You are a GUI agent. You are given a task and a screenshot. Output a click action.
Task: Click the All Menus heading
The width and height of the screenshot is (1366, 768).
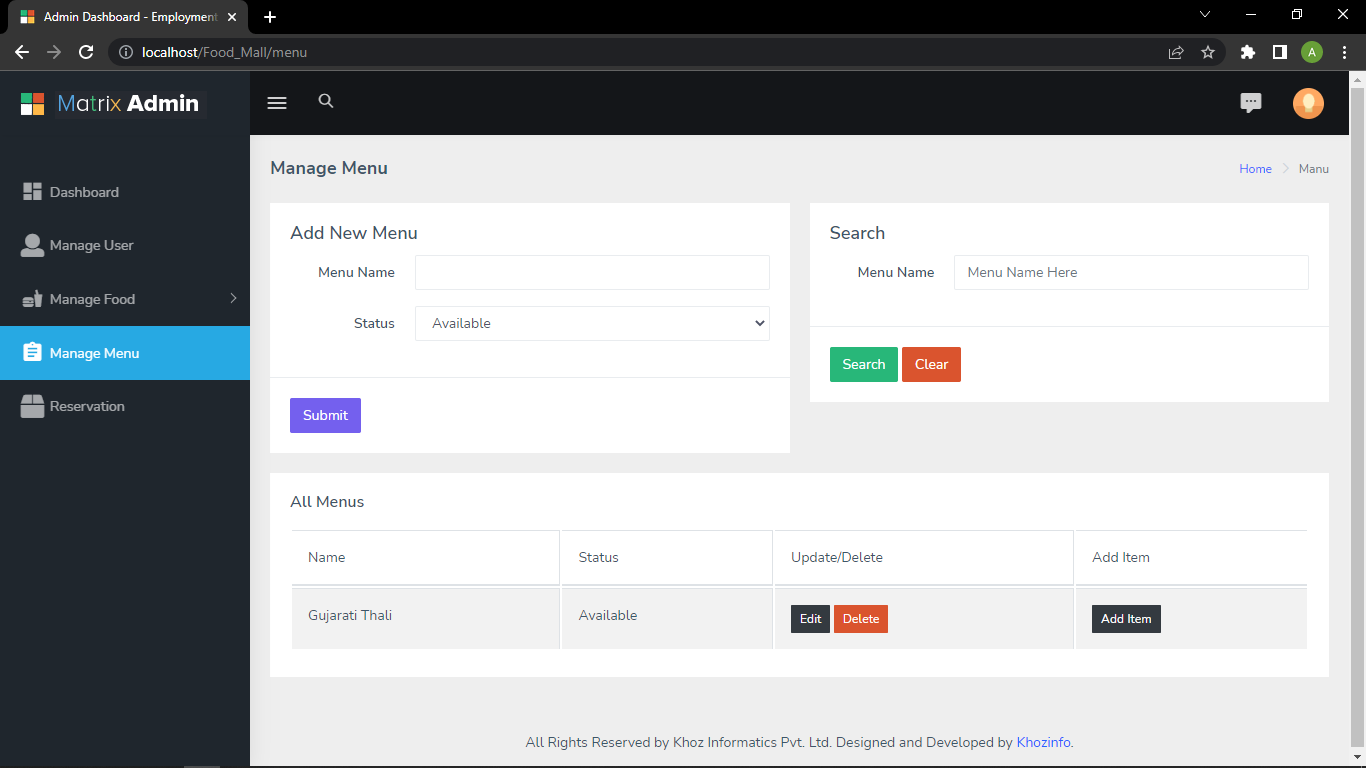pos(327,502)
